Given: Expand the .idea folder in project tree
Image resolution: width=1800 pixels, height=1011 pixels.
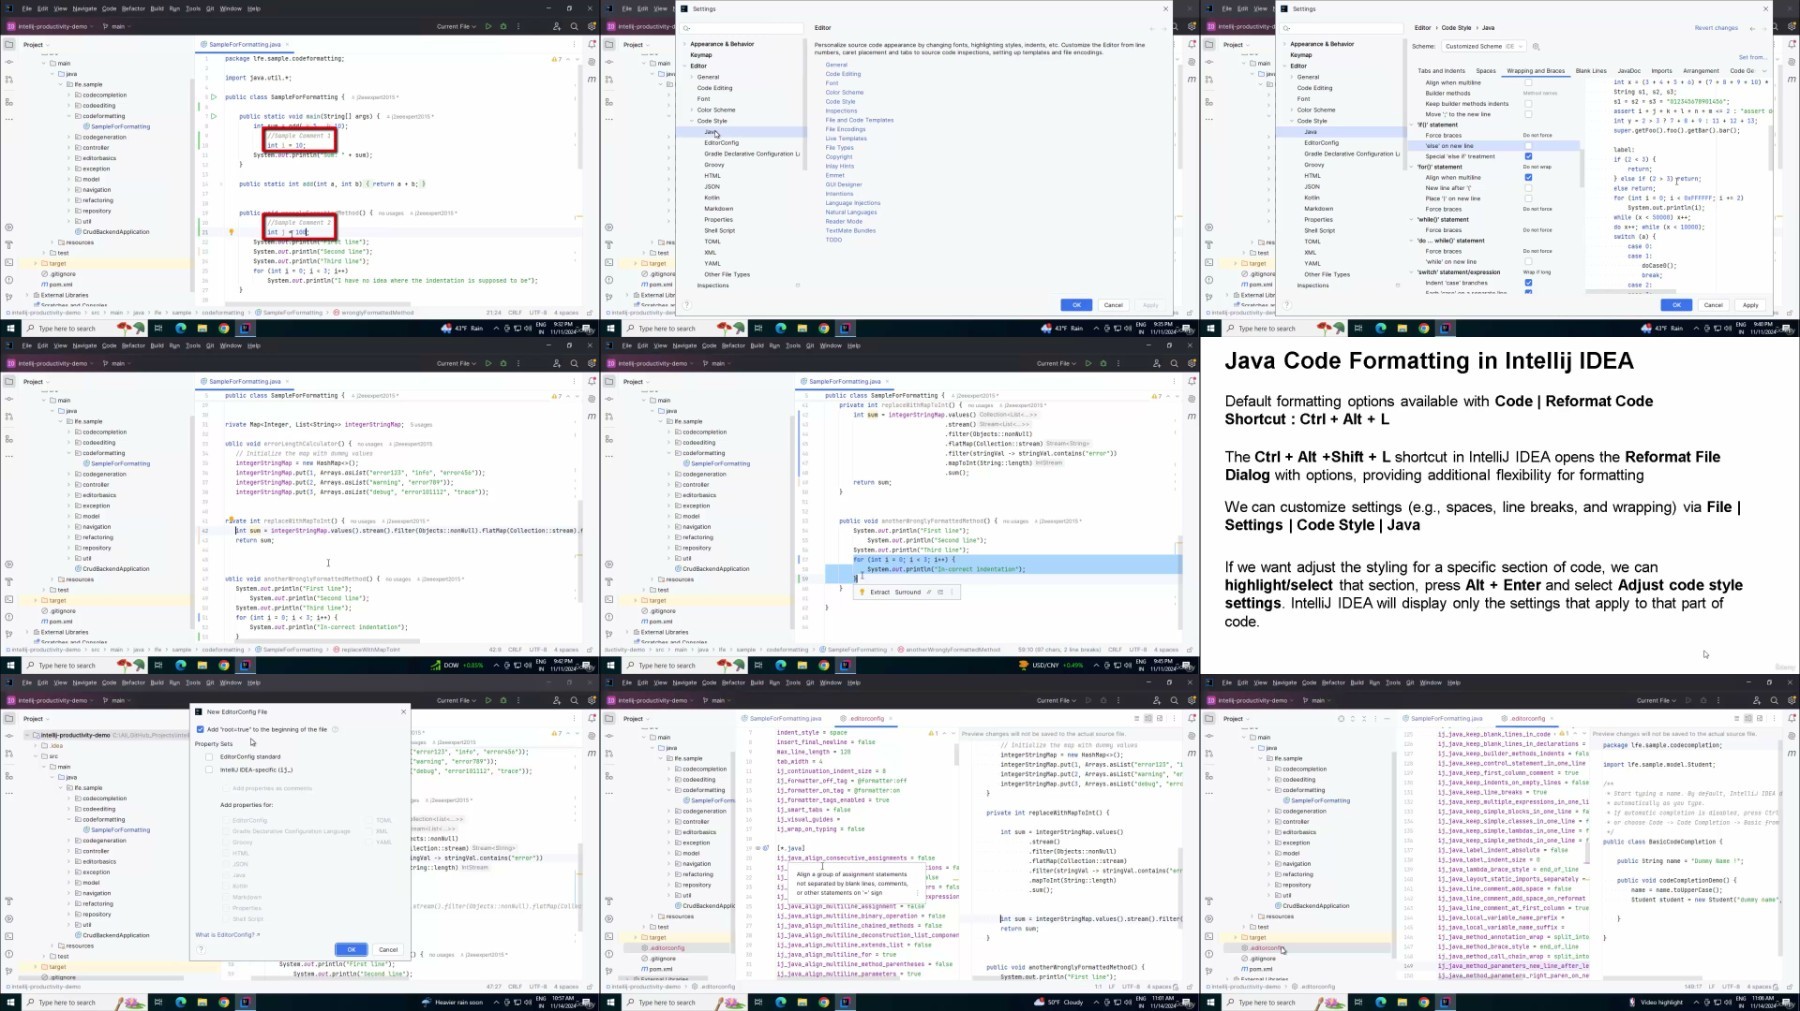Looking at the screenshot, I should 36,746.
